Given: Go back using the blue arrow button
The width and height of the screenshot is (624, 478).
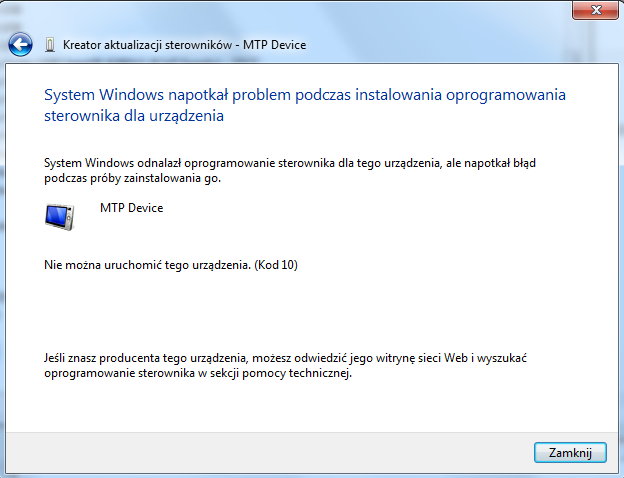Looking at the screenshot, I should [x=21, y=45].
